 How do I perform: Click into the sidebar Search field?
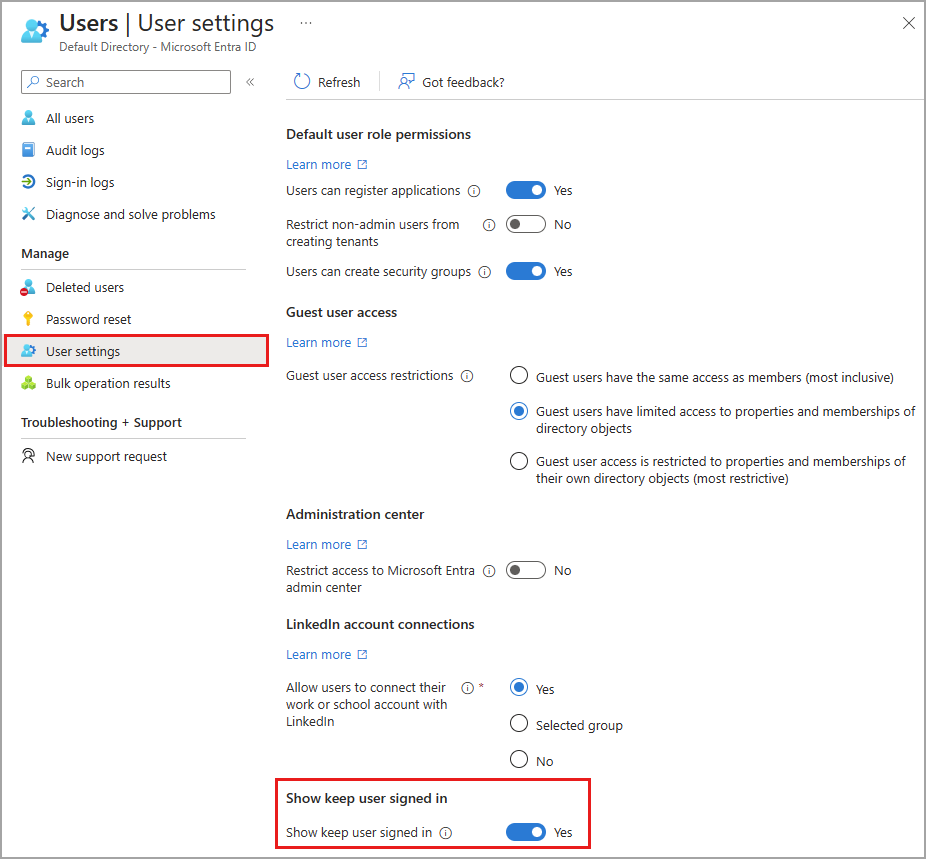coord(126,82)
